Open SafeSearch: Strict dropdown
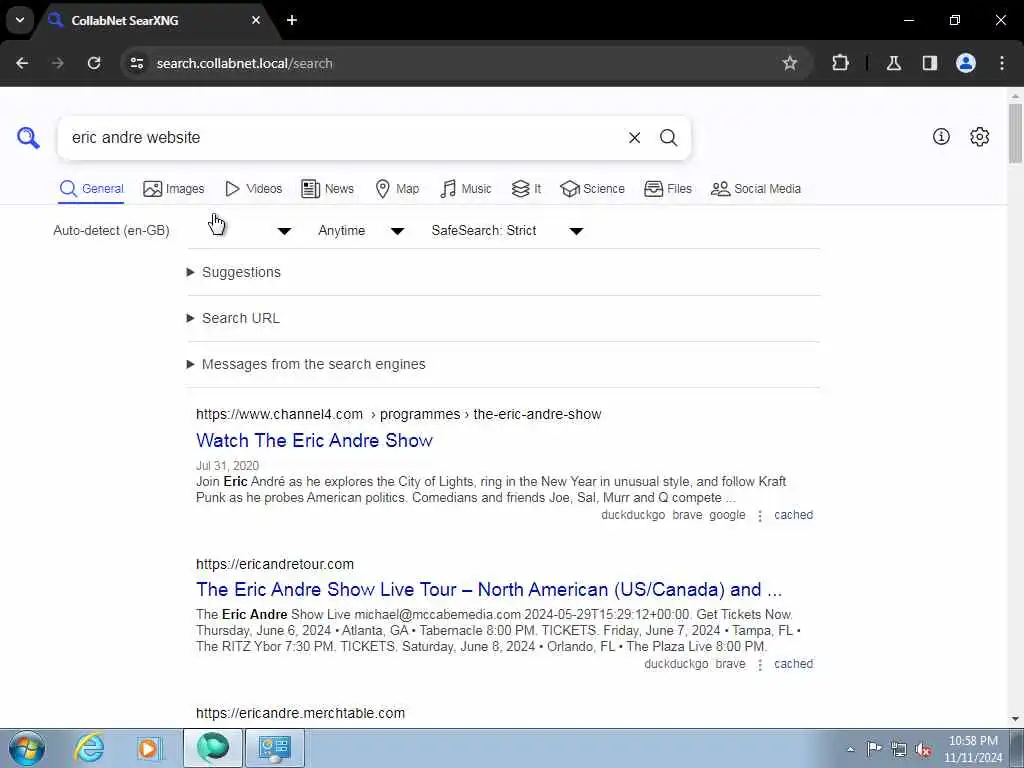Viewport: 1024px width, 768px height. tap(507, 231)
